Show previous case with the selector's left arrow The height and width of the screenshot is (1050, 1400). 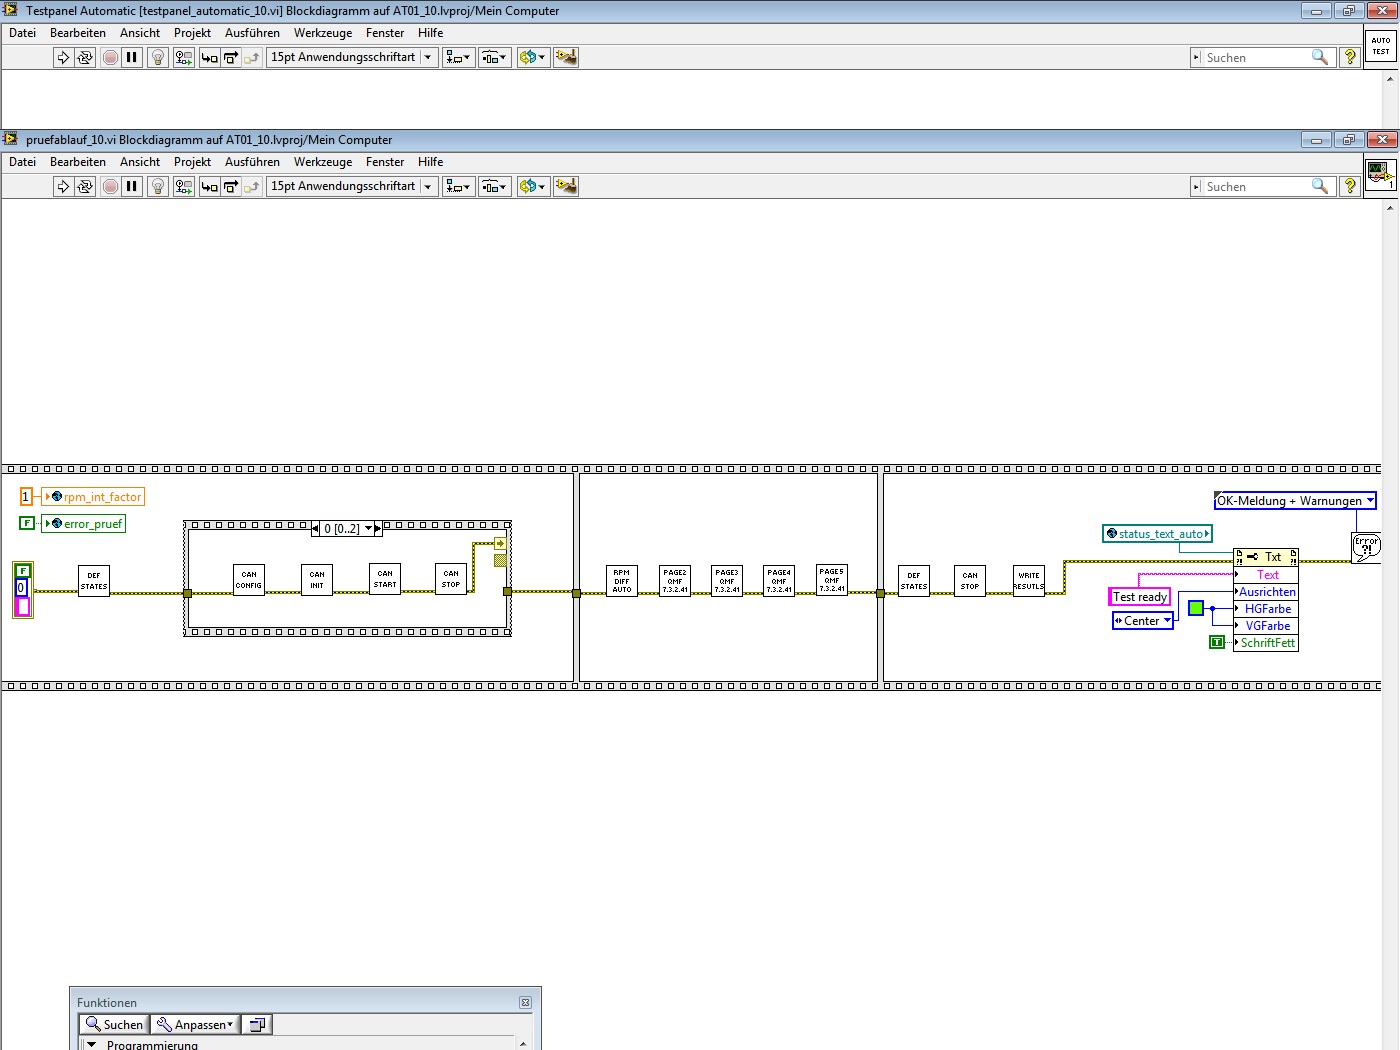pyautogui.click(x=316, y=529)
